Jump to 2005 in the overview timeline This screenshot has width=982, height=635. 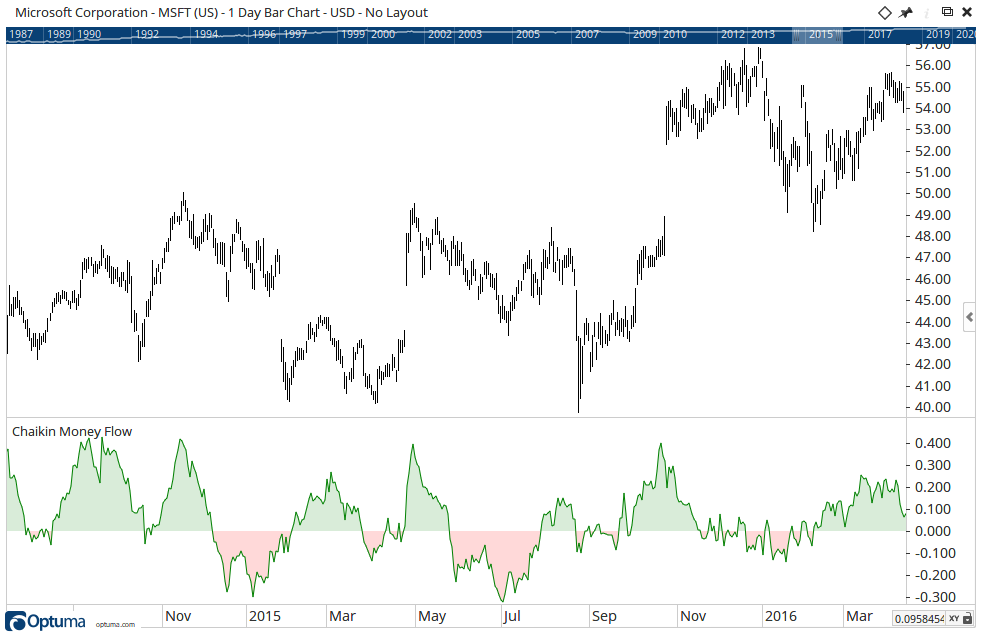click(528, 34)
